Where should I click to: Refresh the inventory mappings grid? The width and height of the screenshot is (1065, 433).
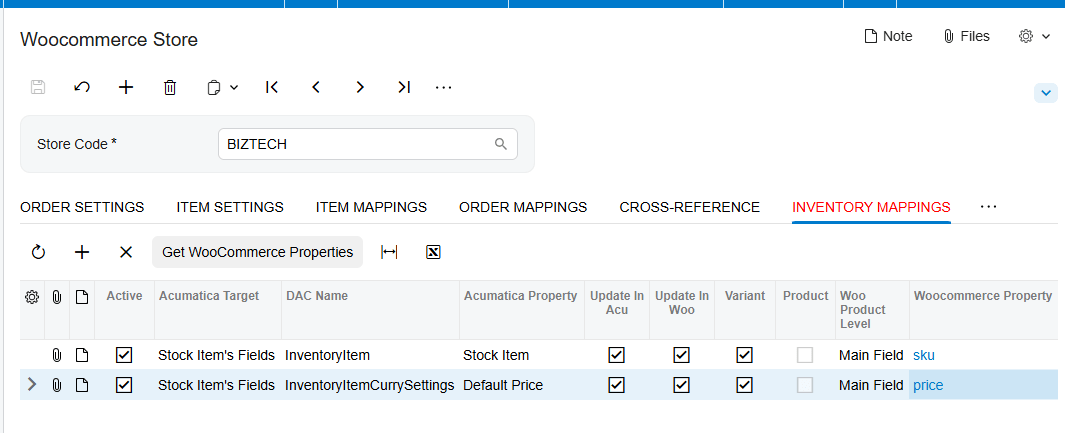[38, 252]
